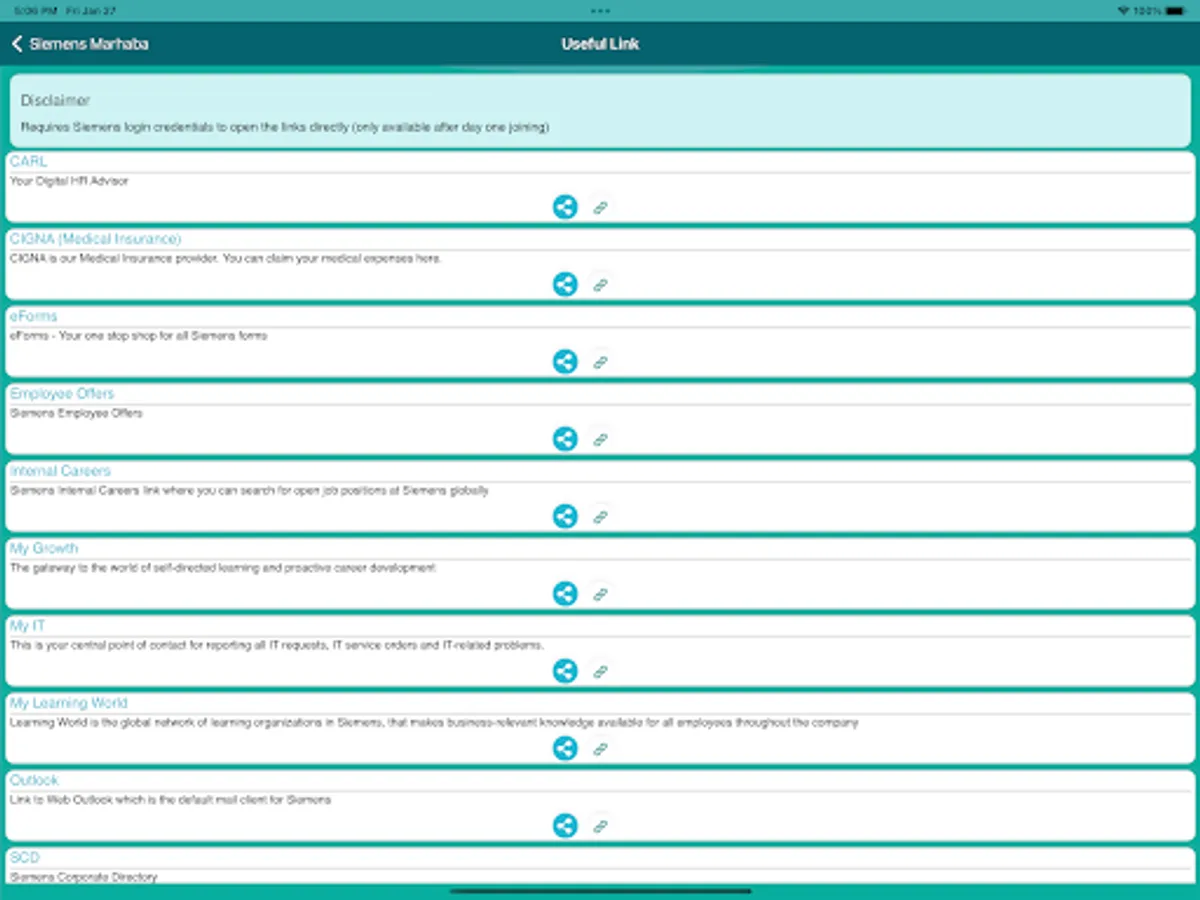This screenshot has height=900, width=1200.
Task: Select 'Your Digital HR Advisor' description
Action: coord(69,181)
